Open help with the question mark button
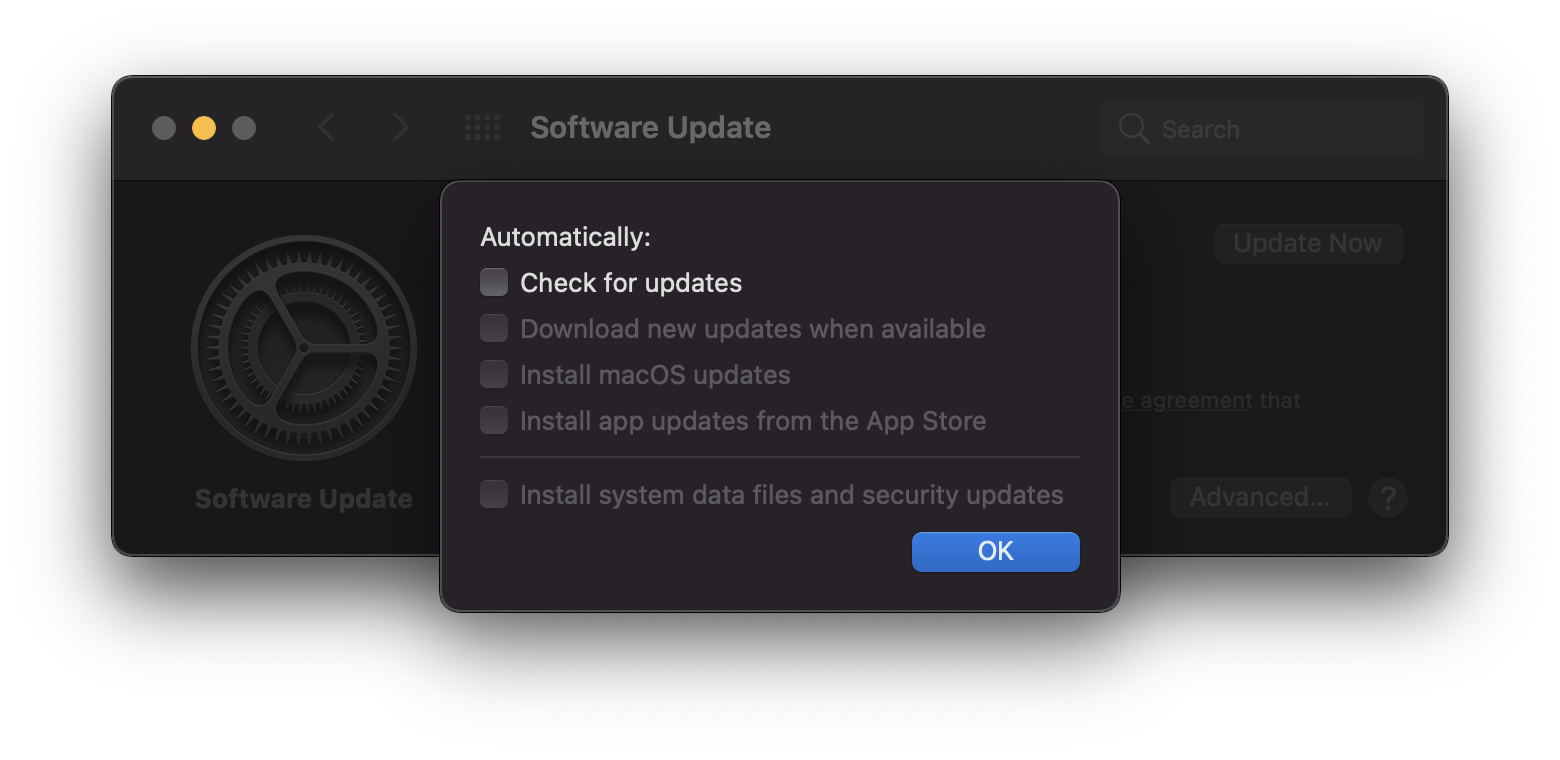 1388,497
